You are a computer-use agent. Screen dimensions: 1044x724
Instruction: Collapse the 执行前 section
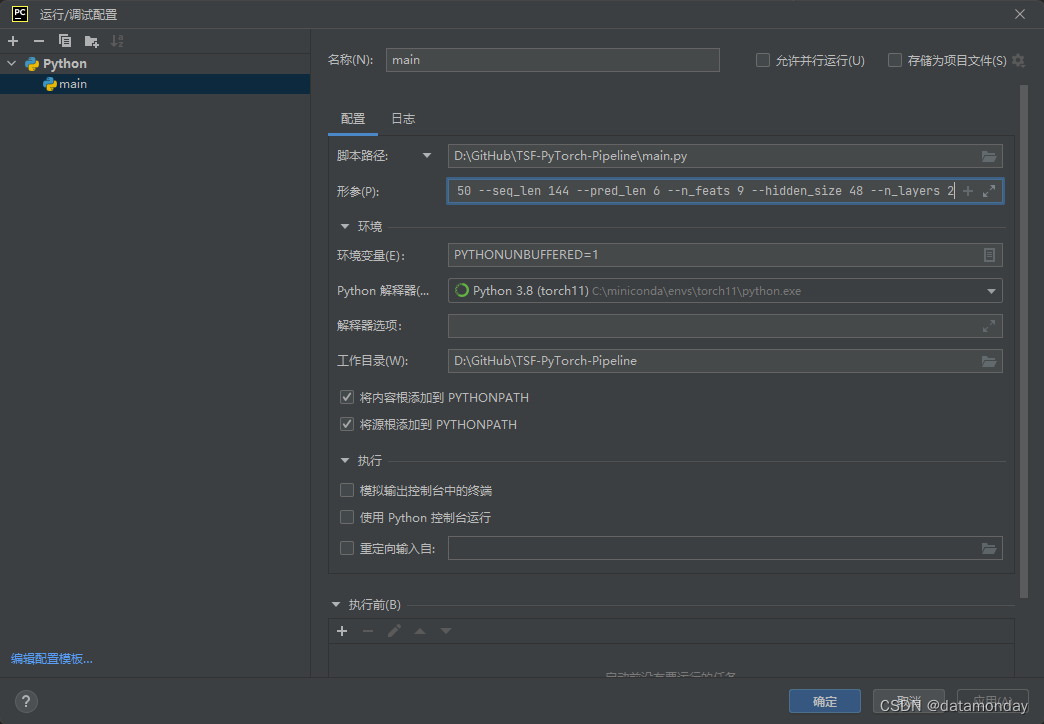pos(336,605)
